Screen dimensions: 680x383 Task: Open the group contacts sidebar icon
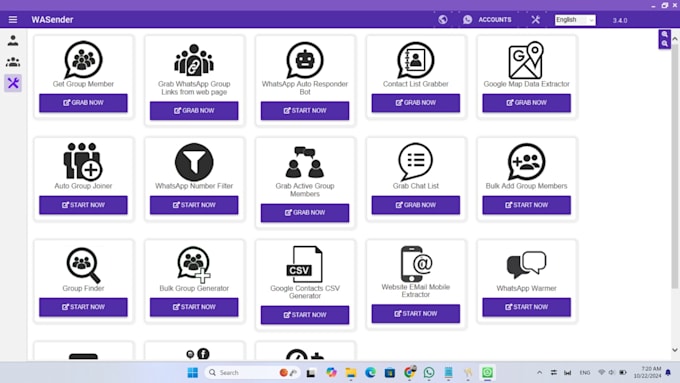[13, 62]
